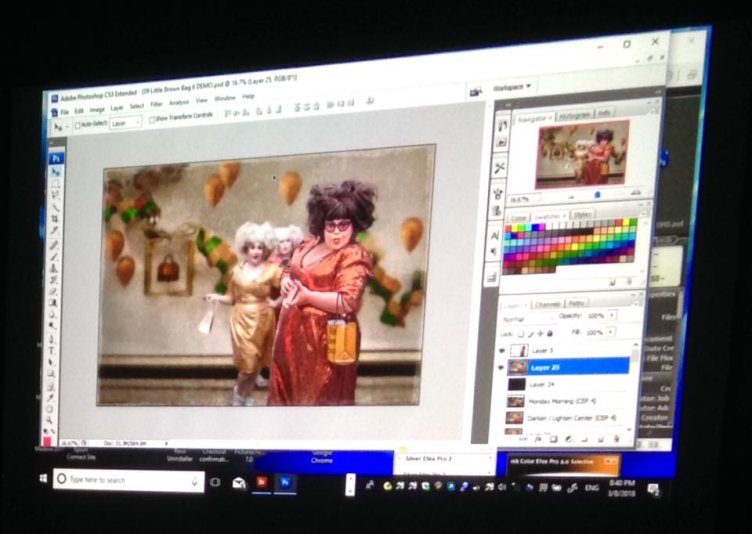This screenshot has width=752, height=534.
Task: Hide Layer 3 with eye icon
Action: [502, 351]
